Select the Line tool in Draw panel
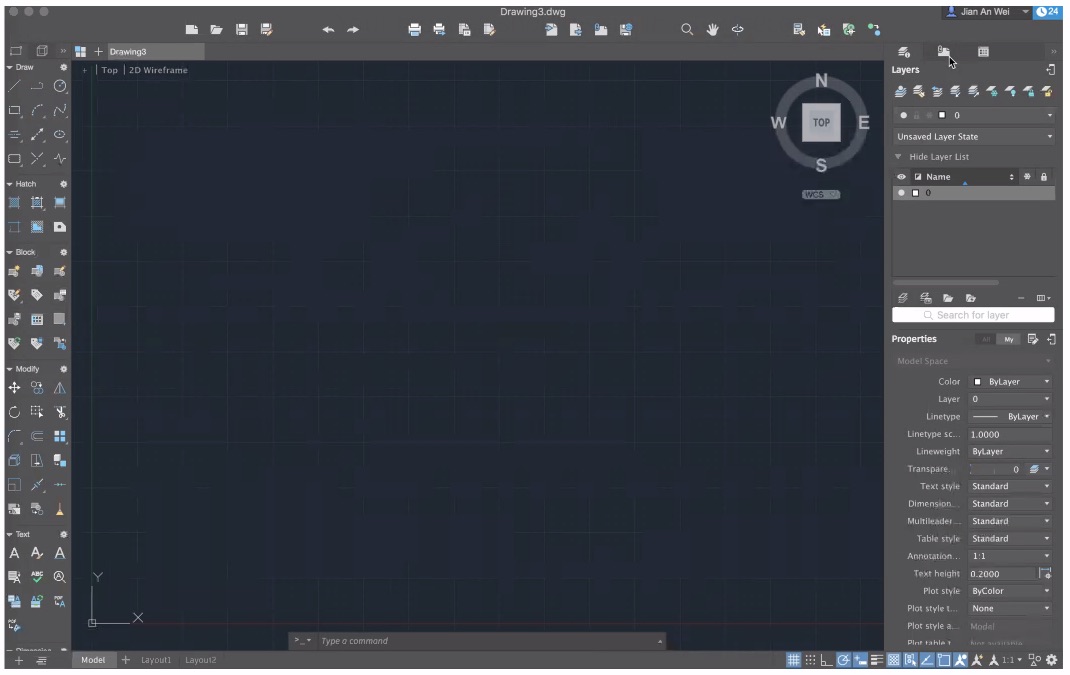Viewport: 1070px width, 675px height. [x=14, y=86]
